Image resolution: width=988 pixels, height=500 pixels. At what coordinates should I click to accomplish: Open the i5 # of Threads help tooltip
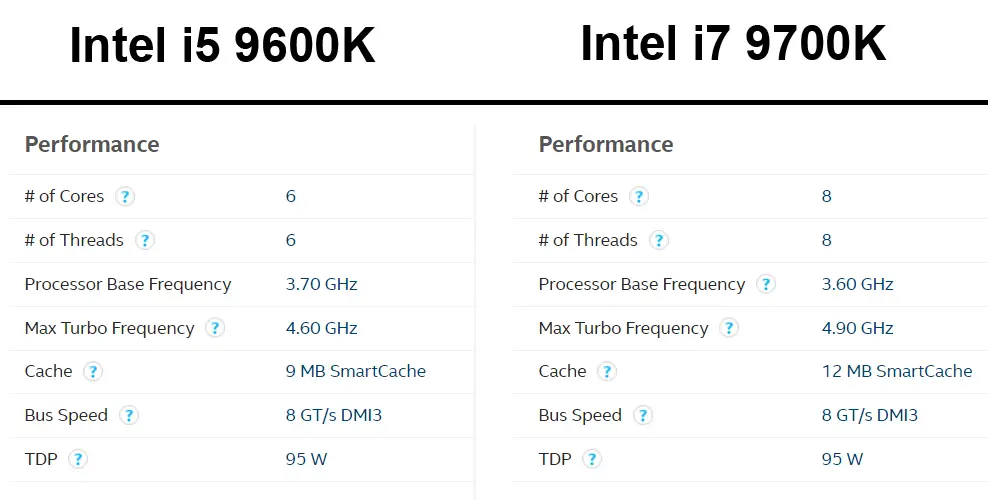click(145, 241)
